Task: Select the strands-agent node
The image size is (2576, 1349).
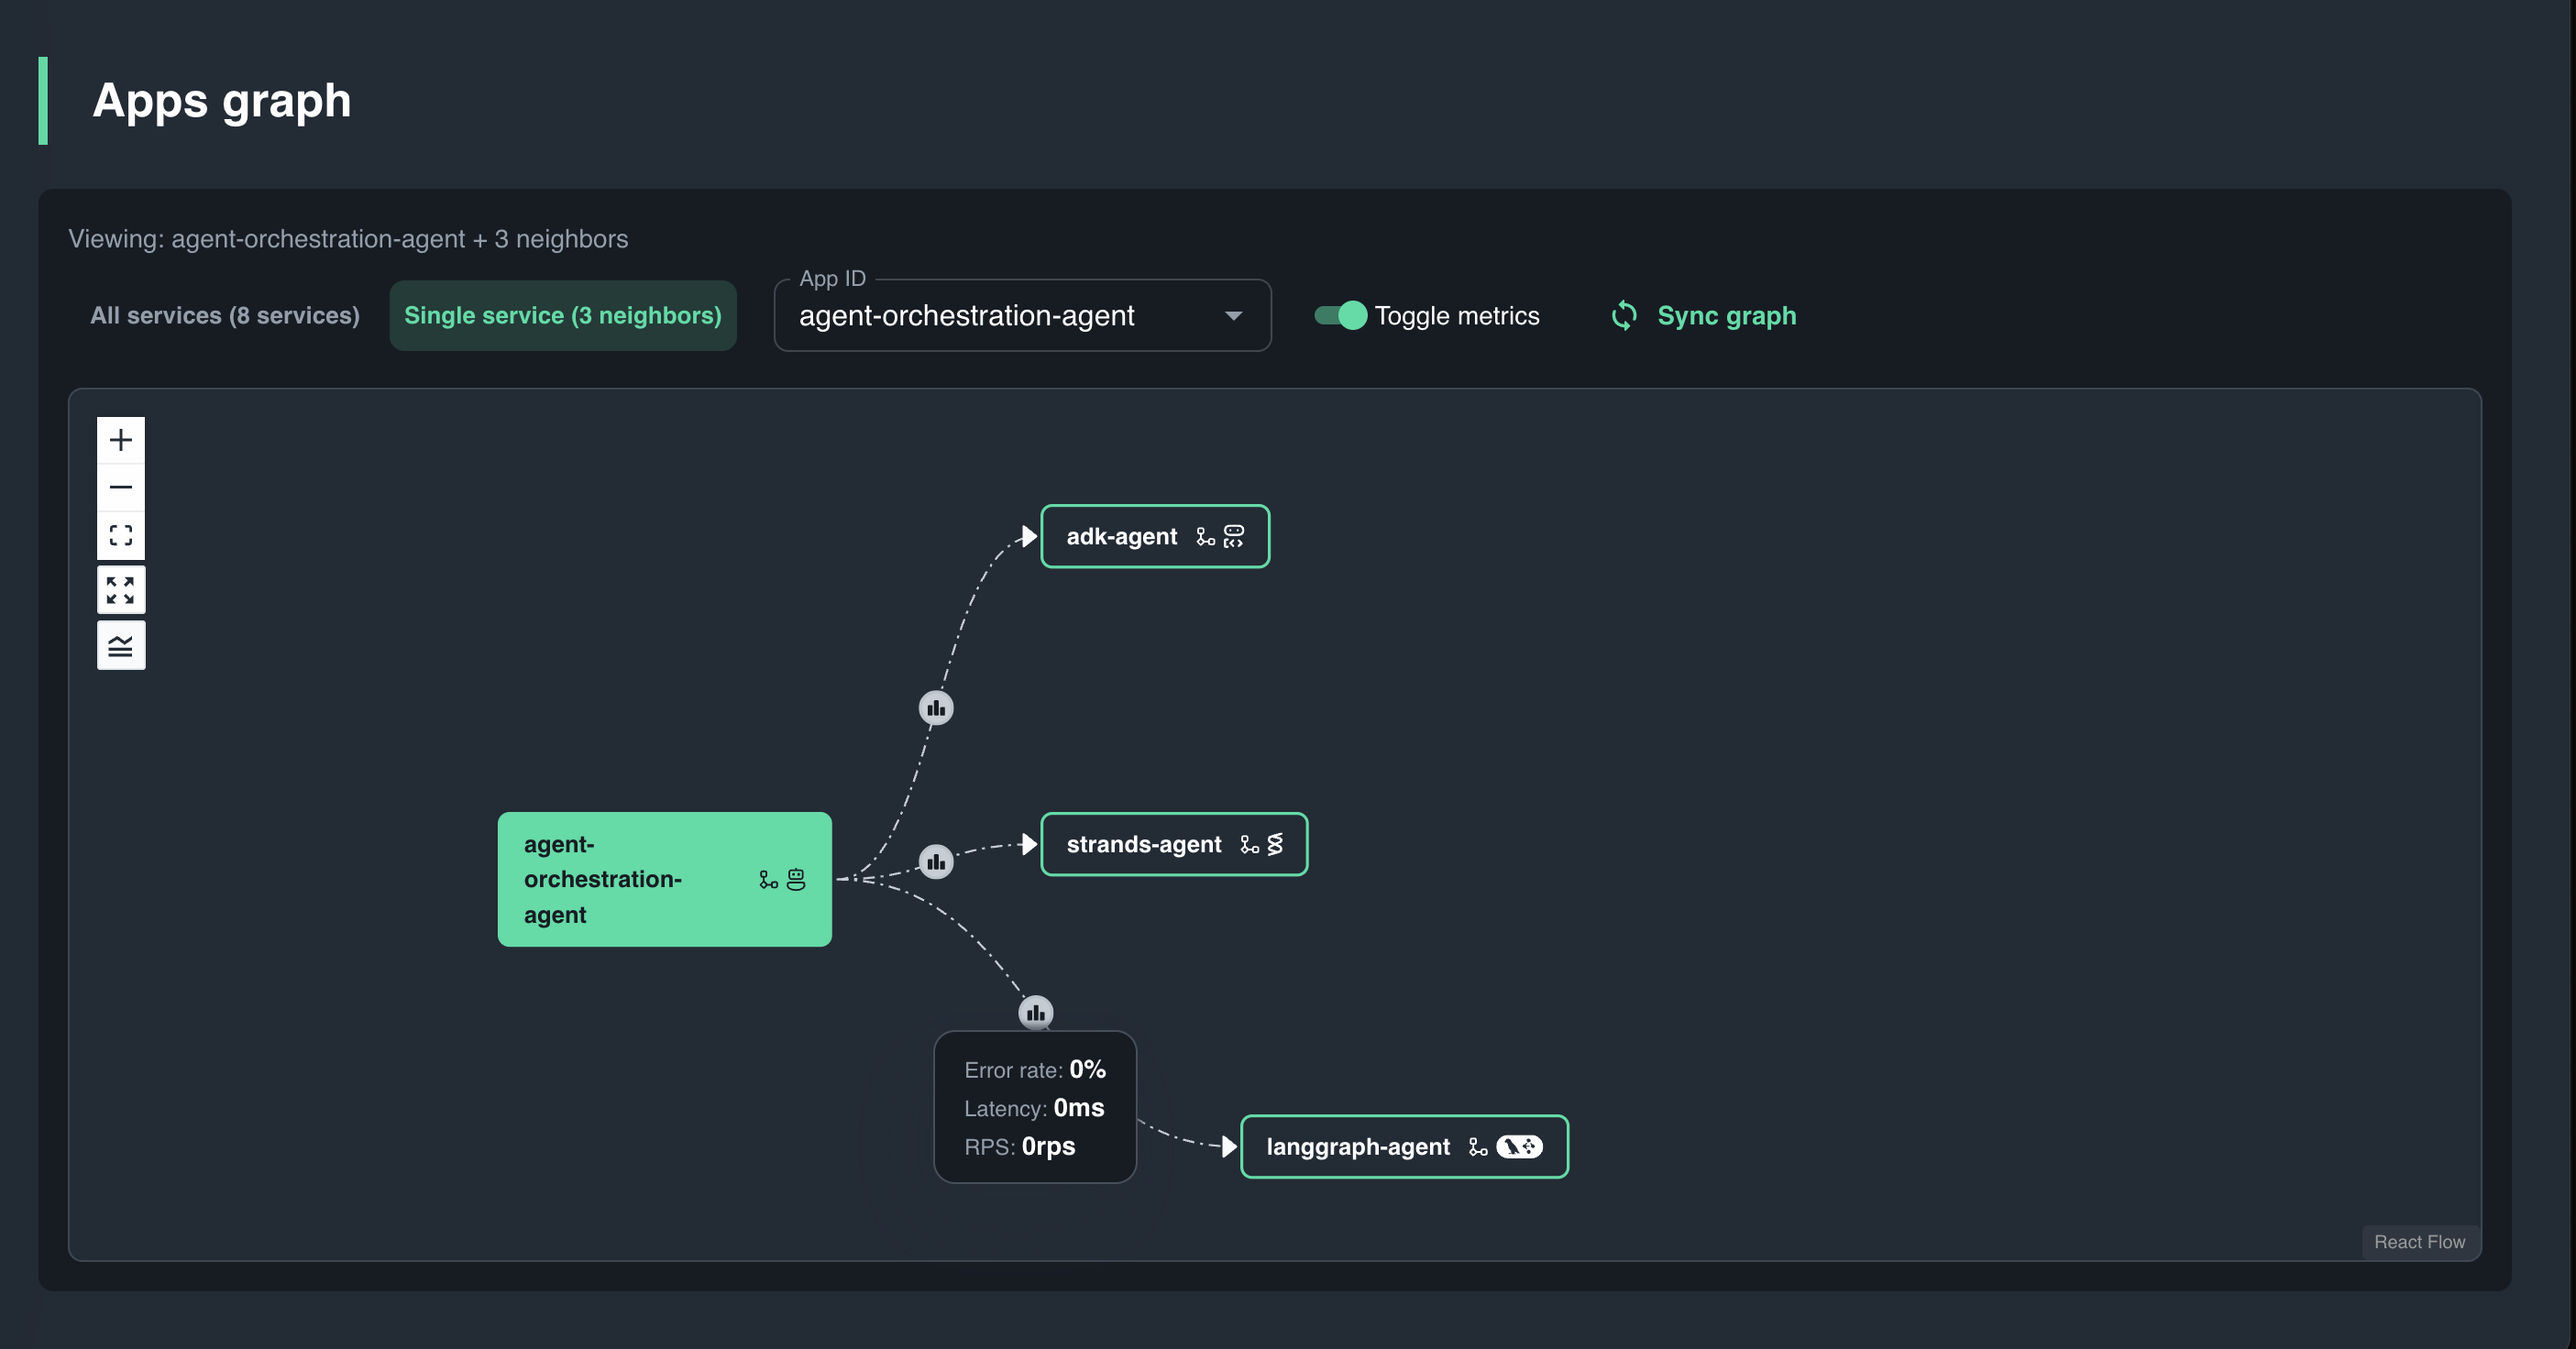Action: [x=1174, y=844]
